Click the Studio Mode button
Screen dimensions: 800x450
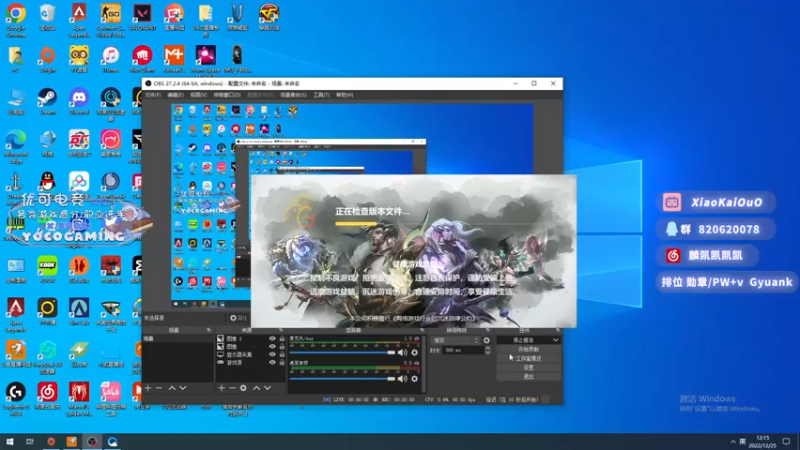[x=529, y=359]
